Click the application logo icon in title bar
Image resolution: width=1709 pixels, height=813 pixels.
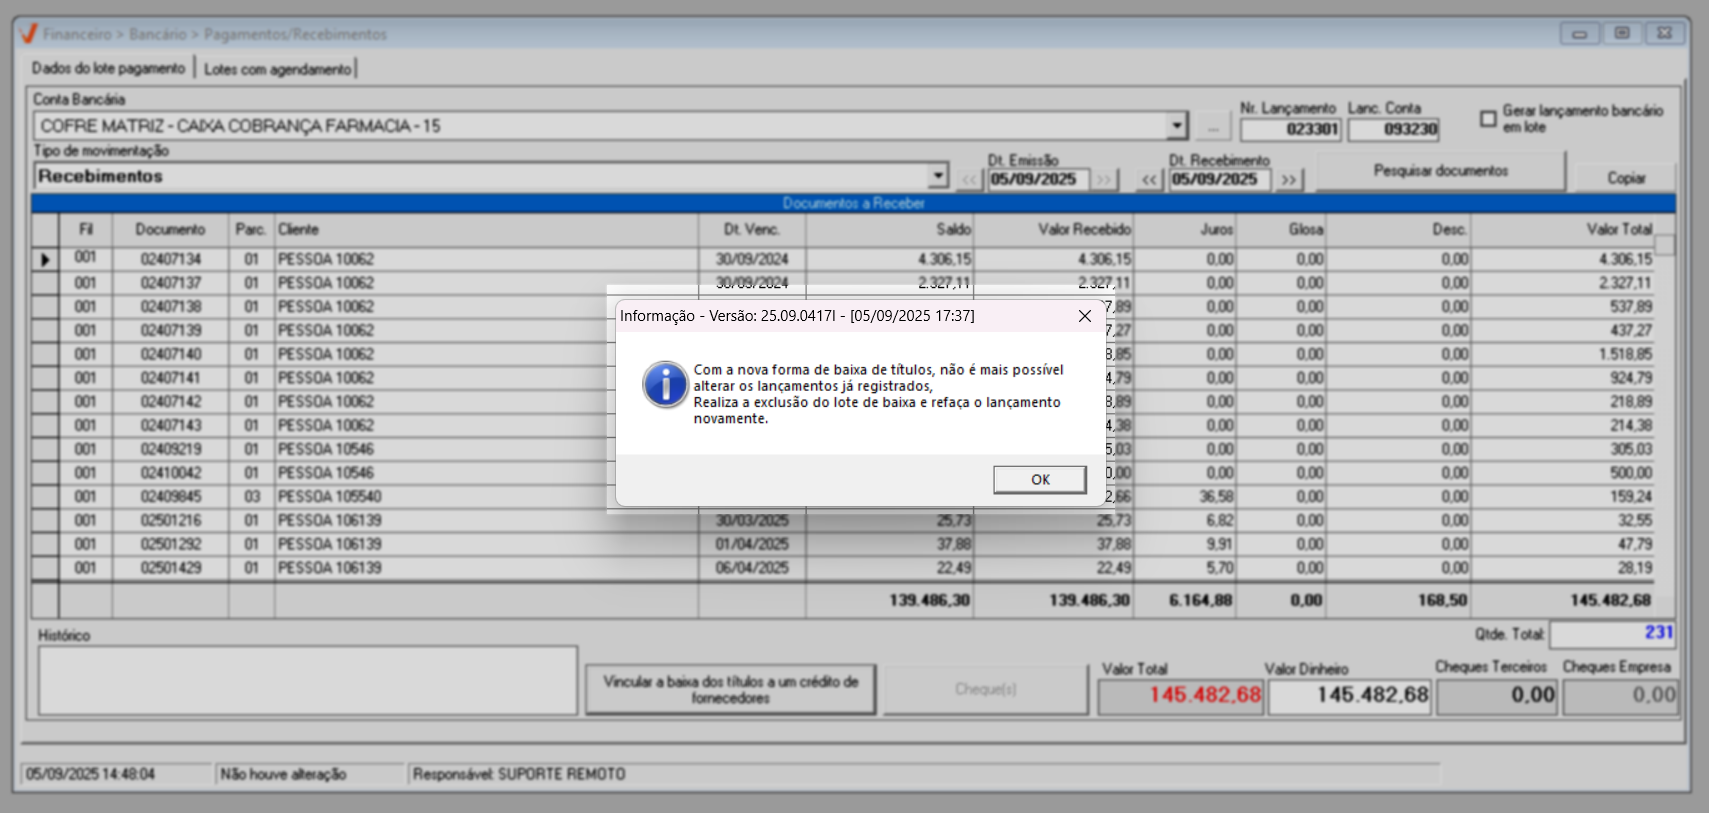coord(28,34)
